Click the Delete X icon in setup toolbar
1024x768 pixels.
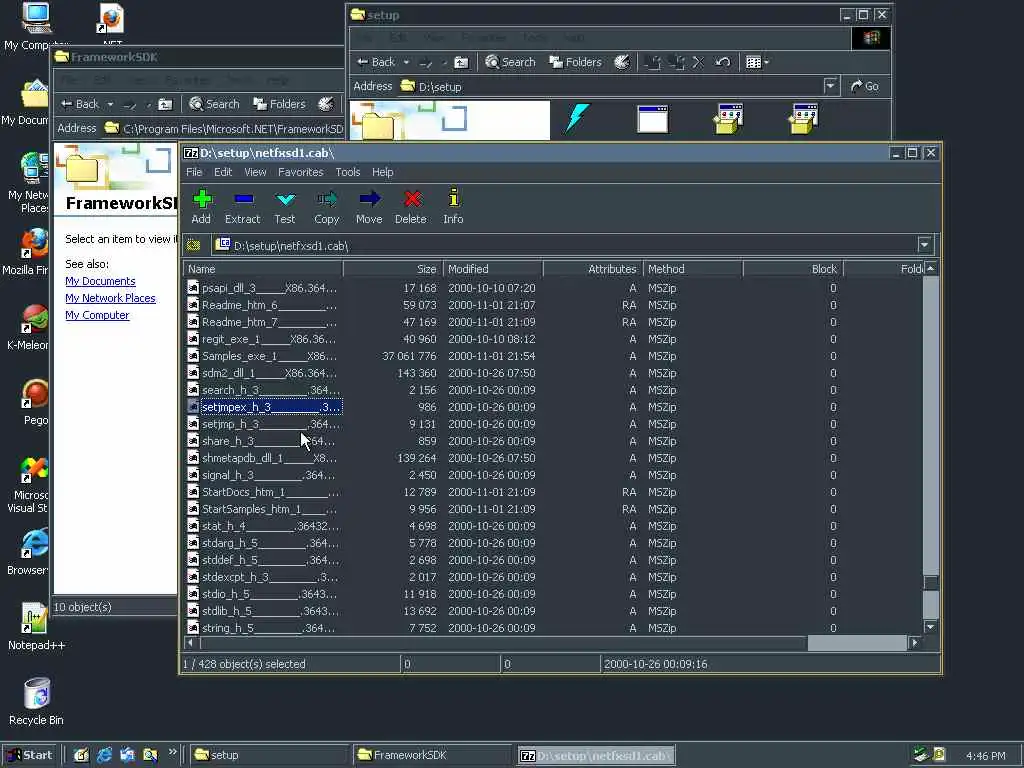pyautogui.click(x=698, y=62)
